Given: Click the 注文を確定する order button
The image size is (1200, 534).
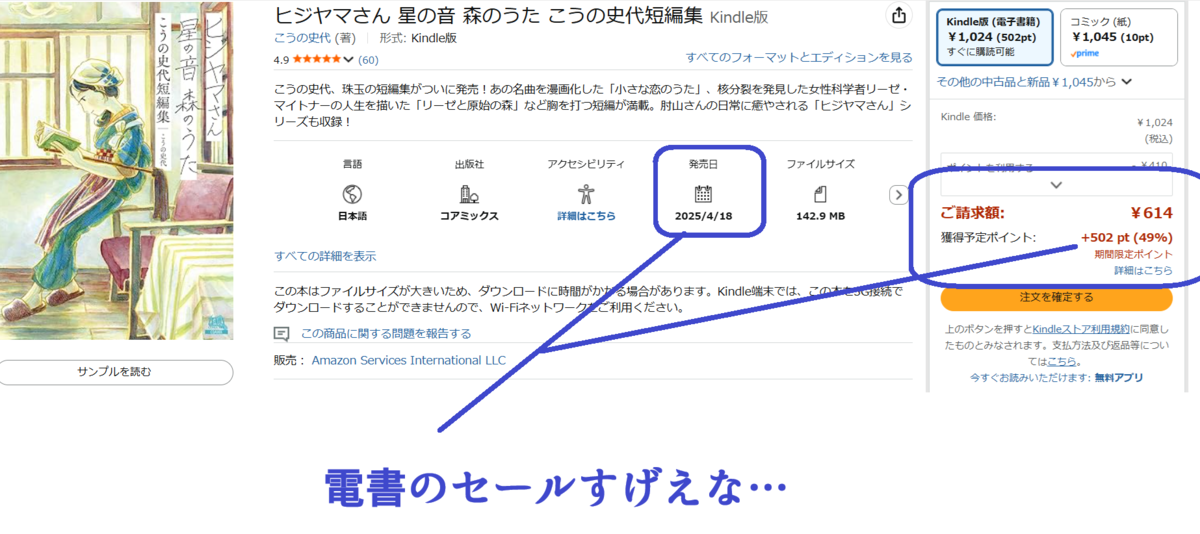Looking at the screenshot, I should (x=1056, y=297).
